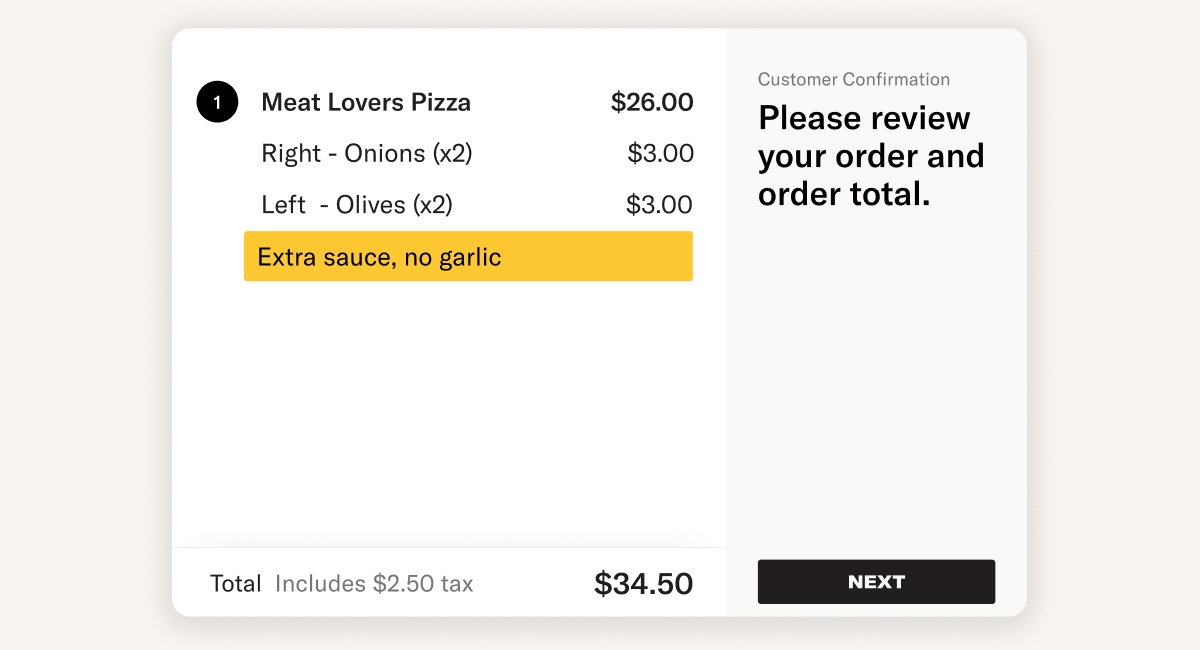Click the $3.00 price for Onions
Screen dimensions: 1200x650
tap(660, 154)
